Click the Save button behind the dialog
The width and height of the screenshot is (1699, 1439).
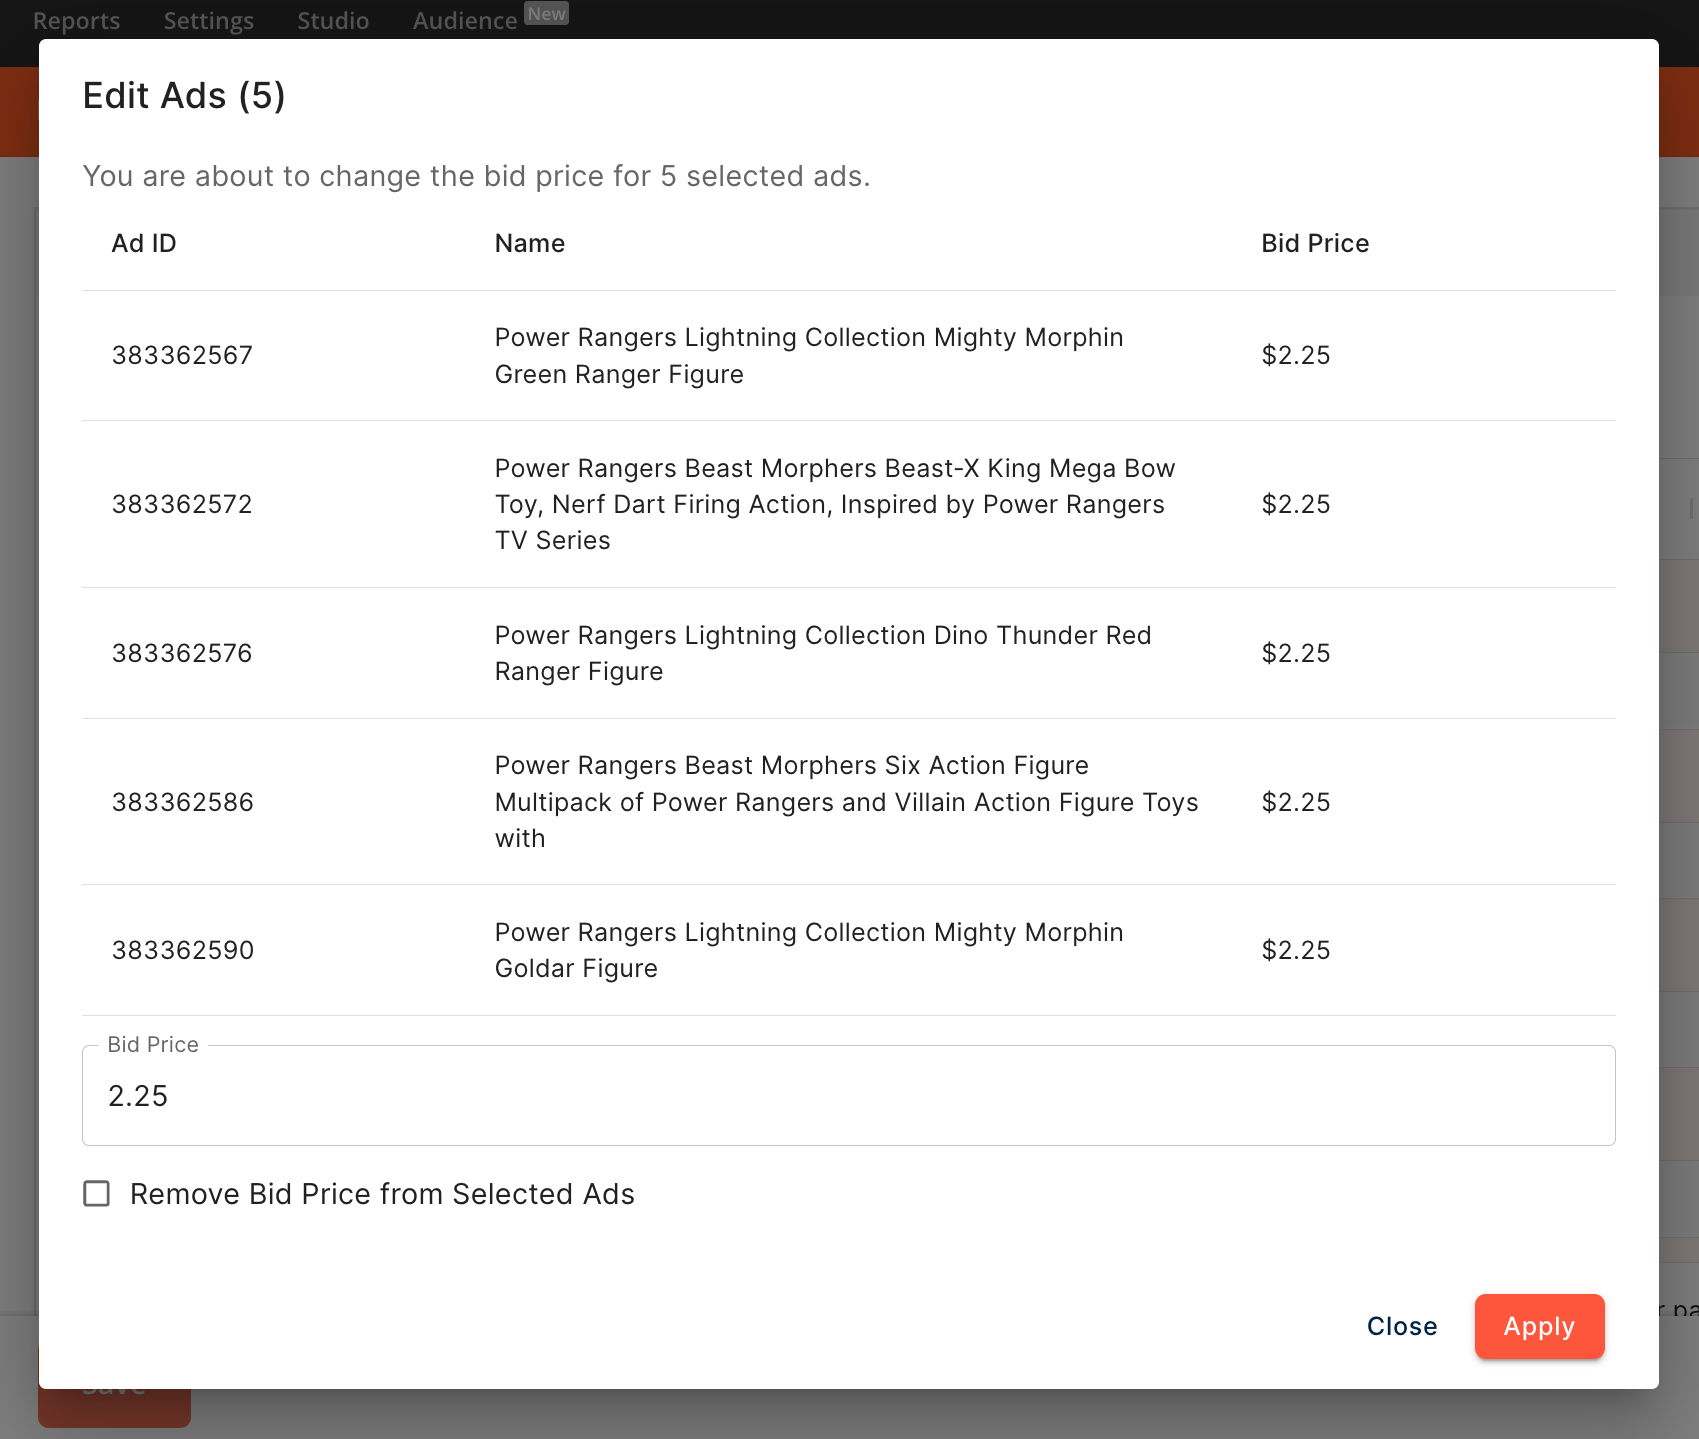pos(114,1408)
